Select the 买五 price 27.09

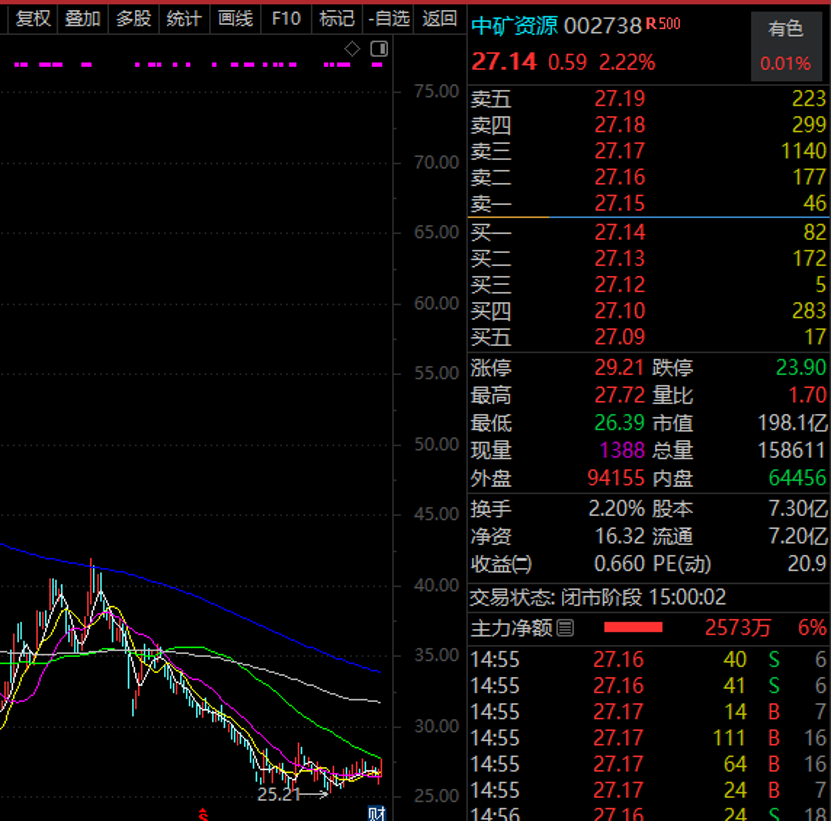619,337
